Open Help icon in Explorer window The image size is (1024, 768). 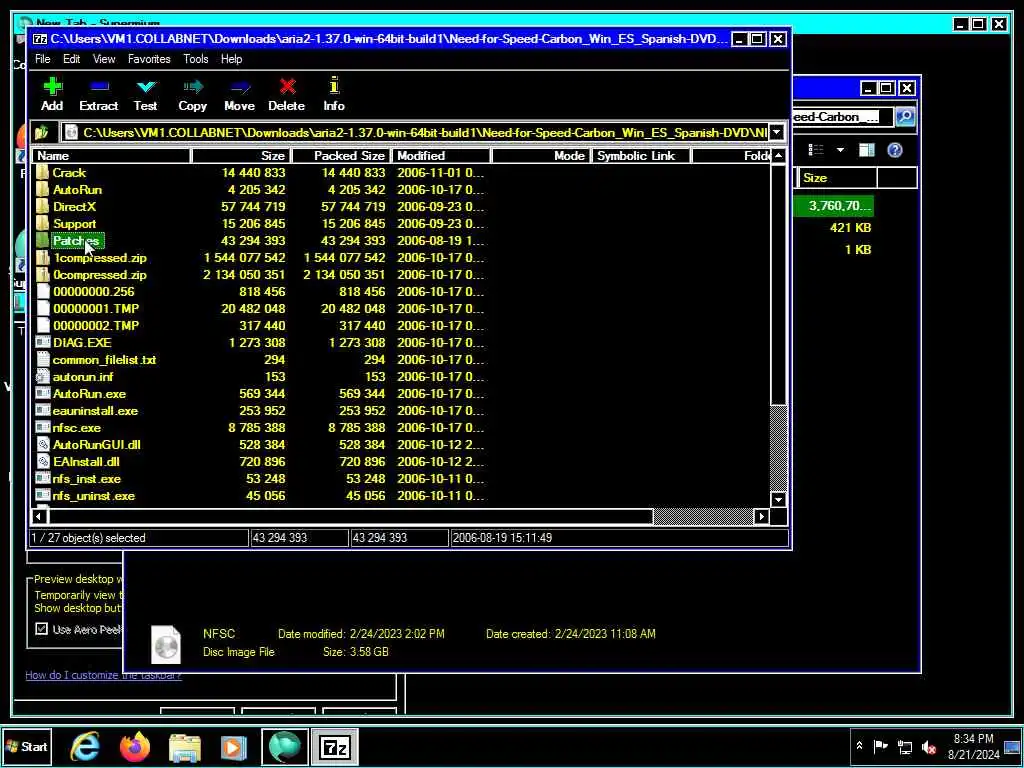pyautogui.click(x=895, y=150)
